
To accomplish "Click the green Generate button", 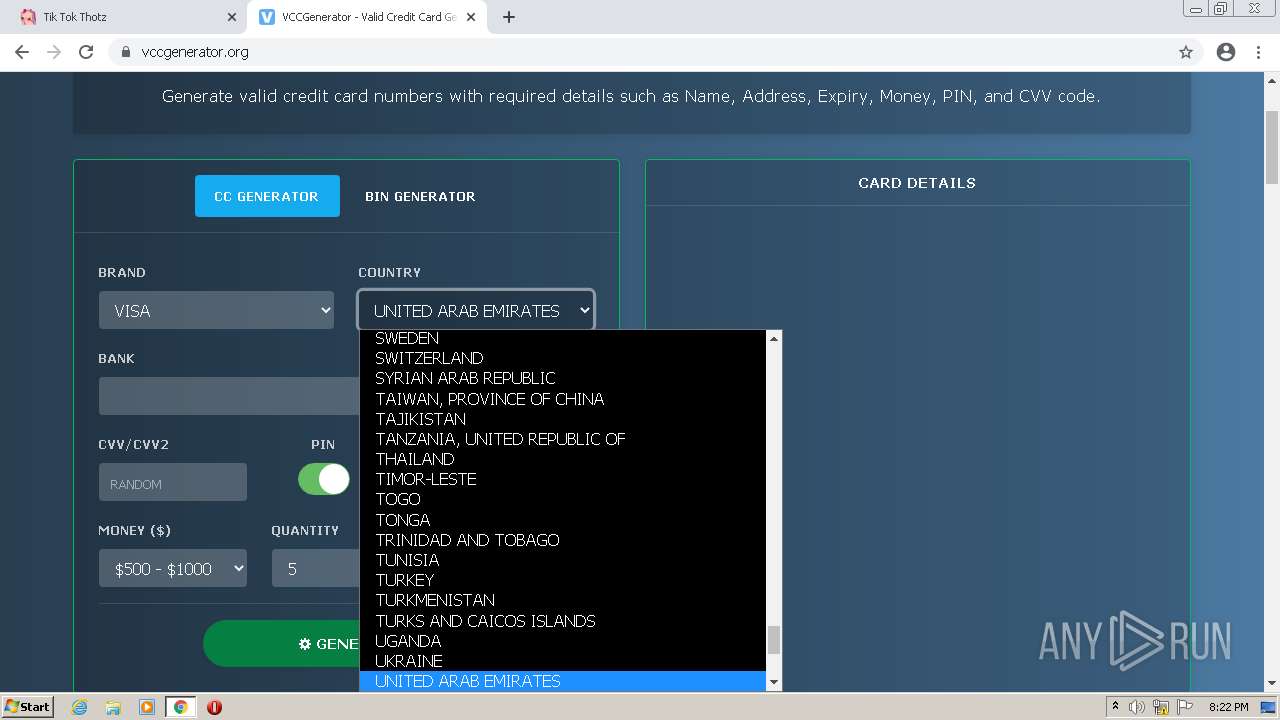I will (282, 643).
